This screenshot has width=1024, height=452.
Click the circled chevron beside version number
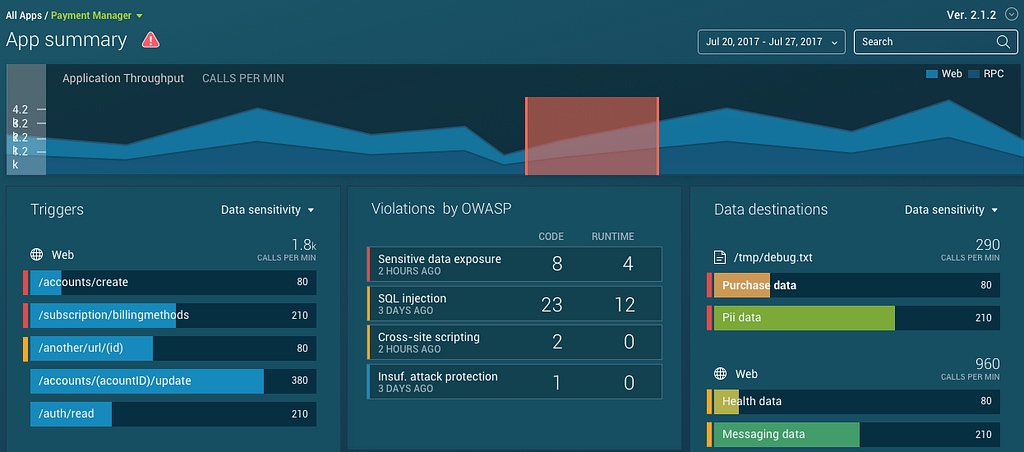point(1012,16)
